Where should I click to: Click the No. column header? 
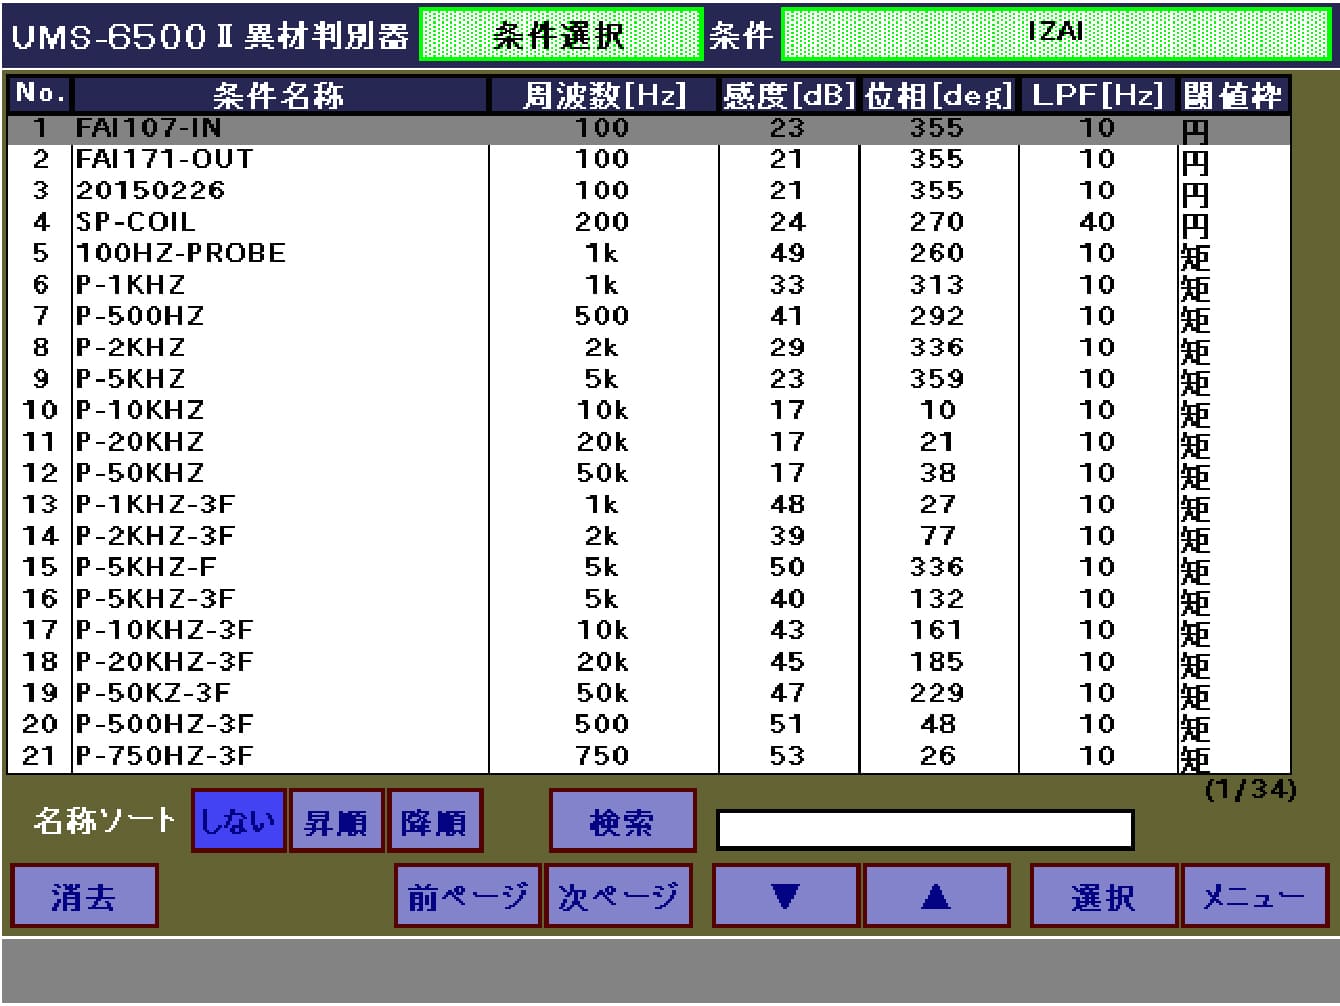(40, 95)
